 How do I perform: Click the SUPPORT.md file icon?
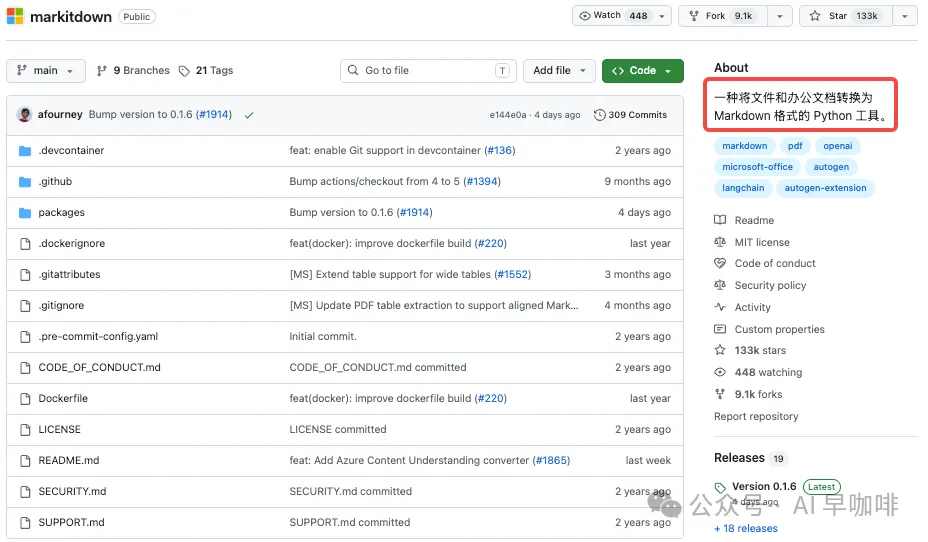(25, 522)
